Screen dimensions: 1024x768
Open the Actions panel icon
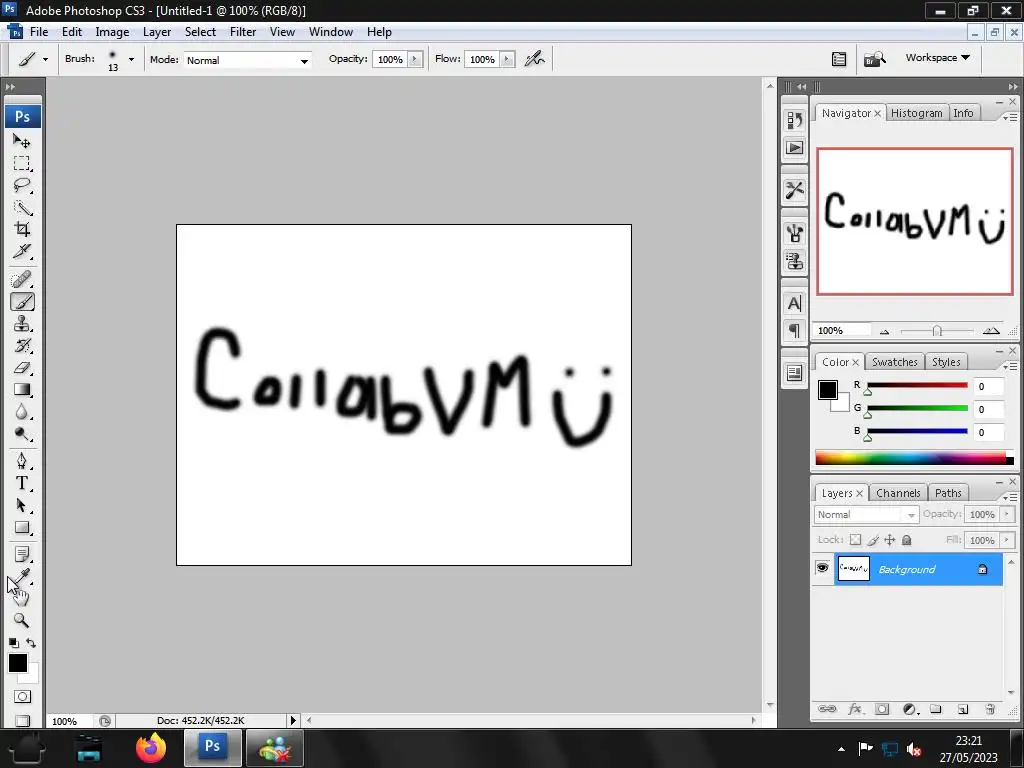(794, 148)
